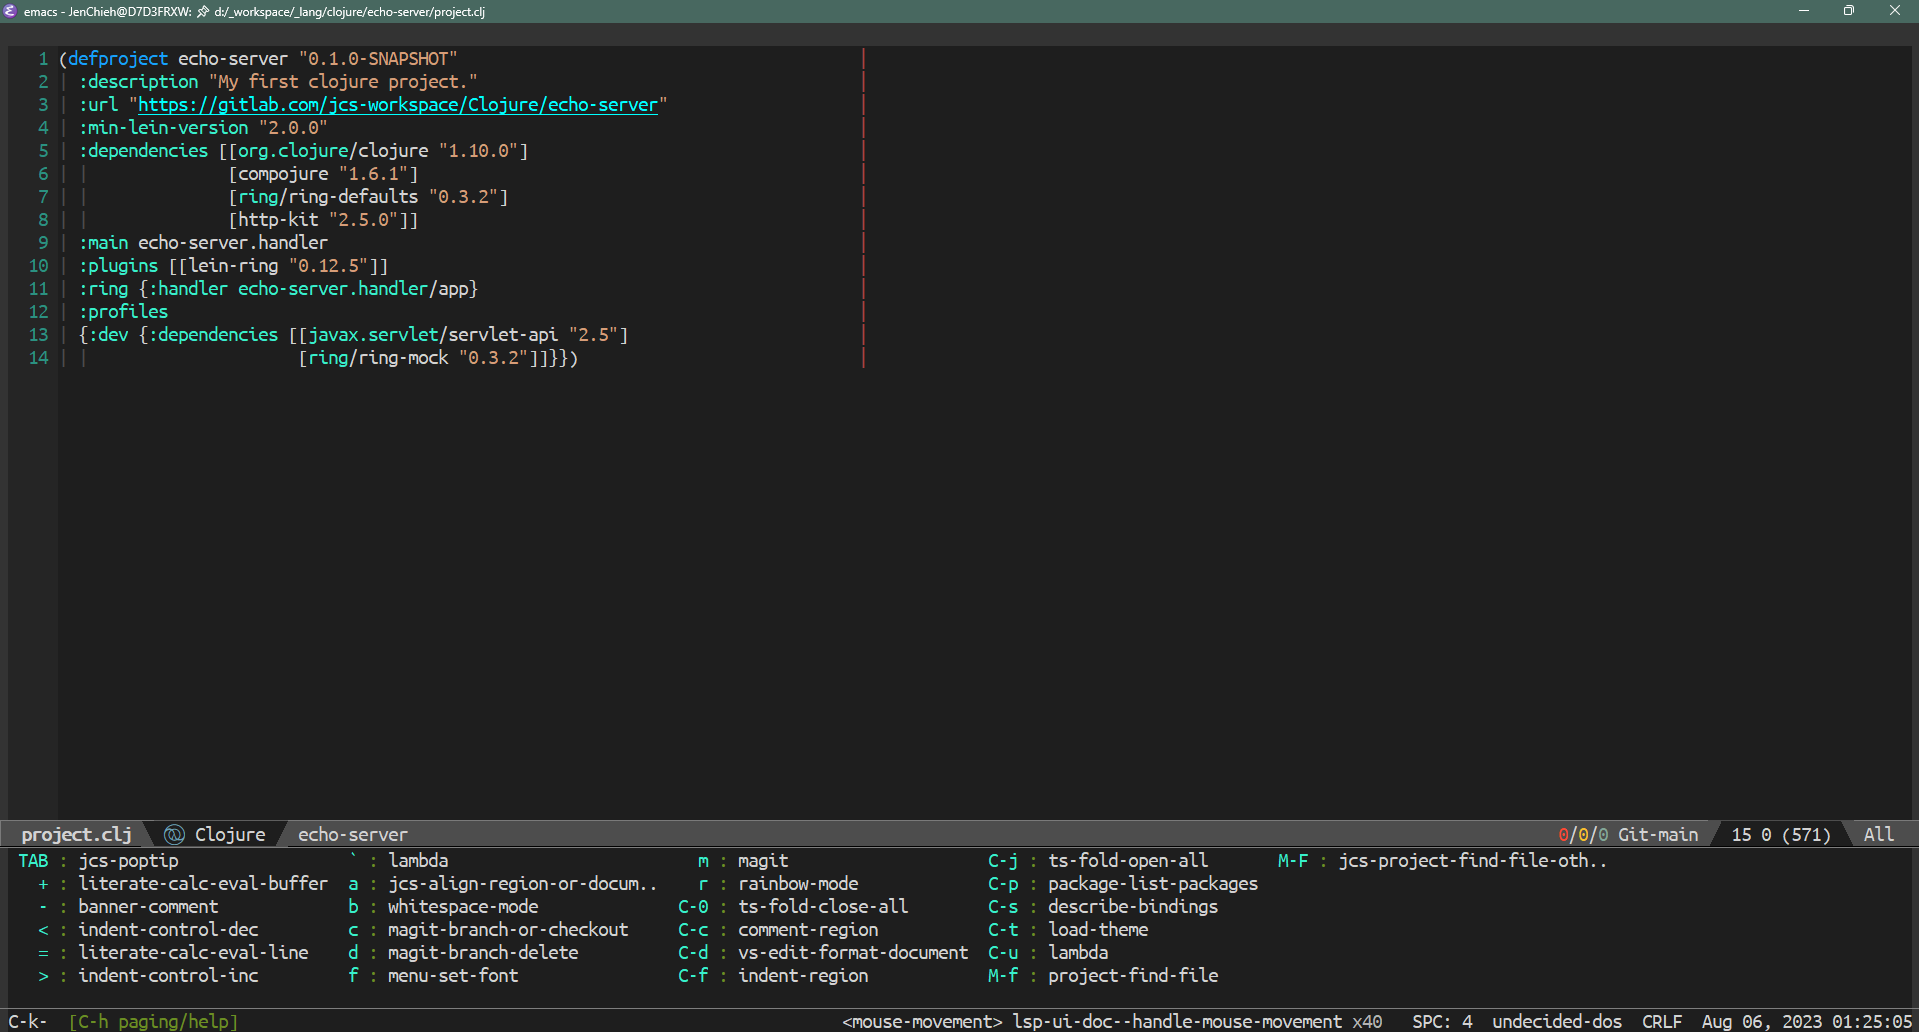This screenshot has width=1919, height=1032.
Task: Click the project.clj buffer name in modeline
Action: tap(76, 834)
